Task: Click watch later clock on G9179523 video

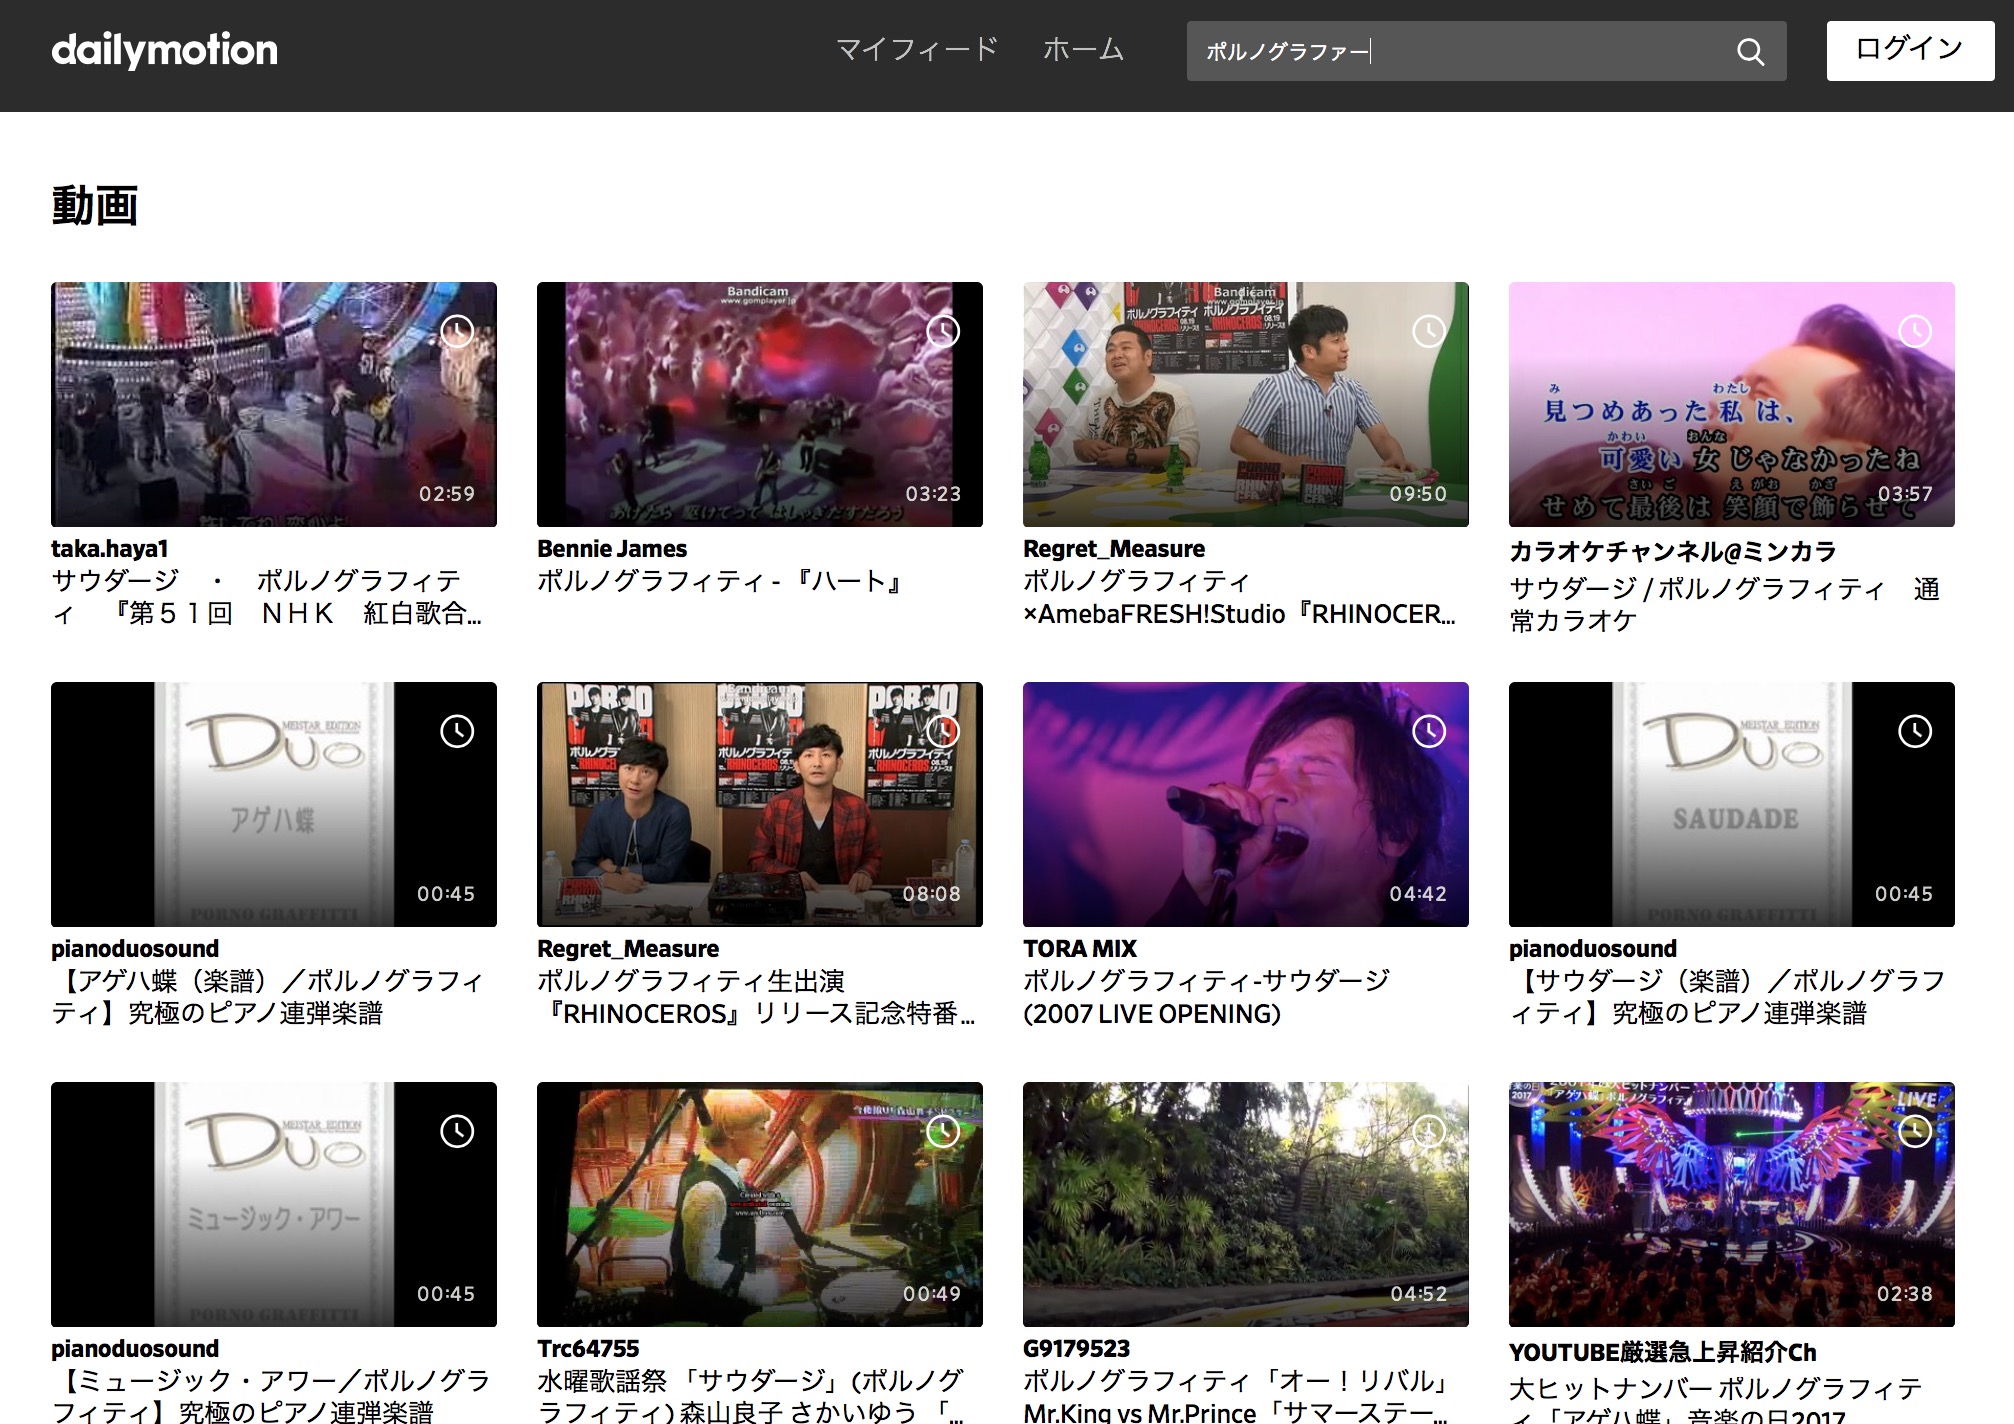Action: 1429,1131
